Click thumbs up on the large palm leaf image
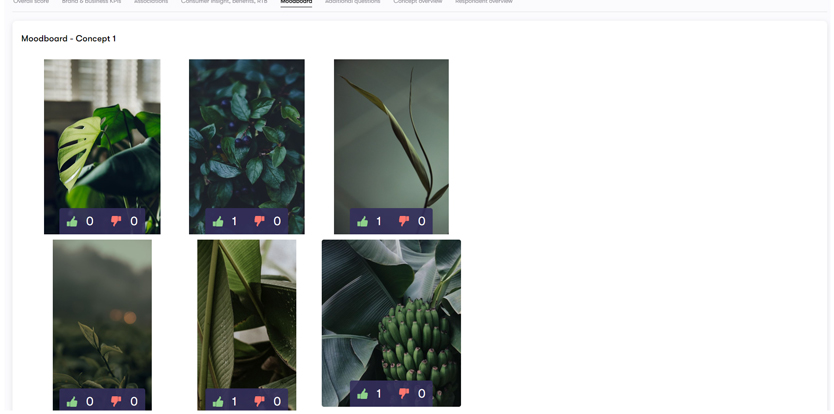834x414 pixels. (x=218, y=401)
